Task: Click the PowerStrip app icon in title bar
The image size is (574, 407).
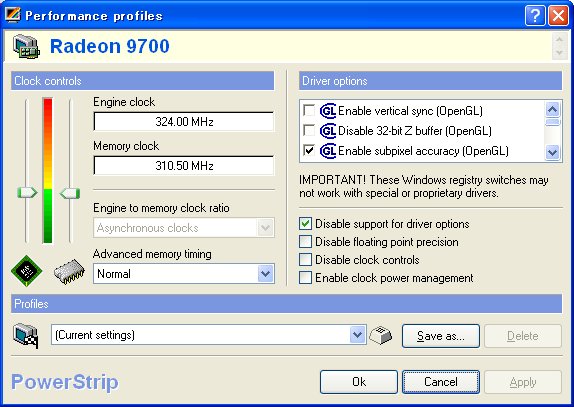Action: [12, 15]
